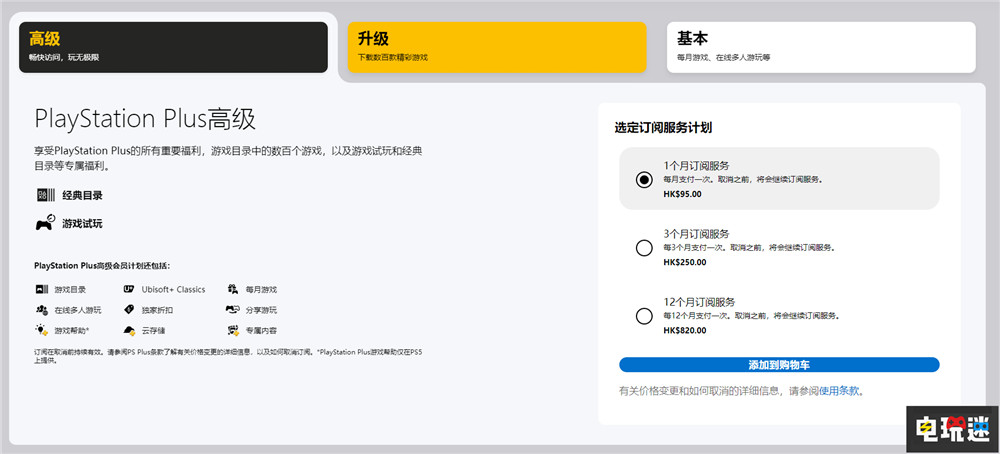Click the Ubisoft+ Classics label
1000x454 pixels.
coord(173,289)
